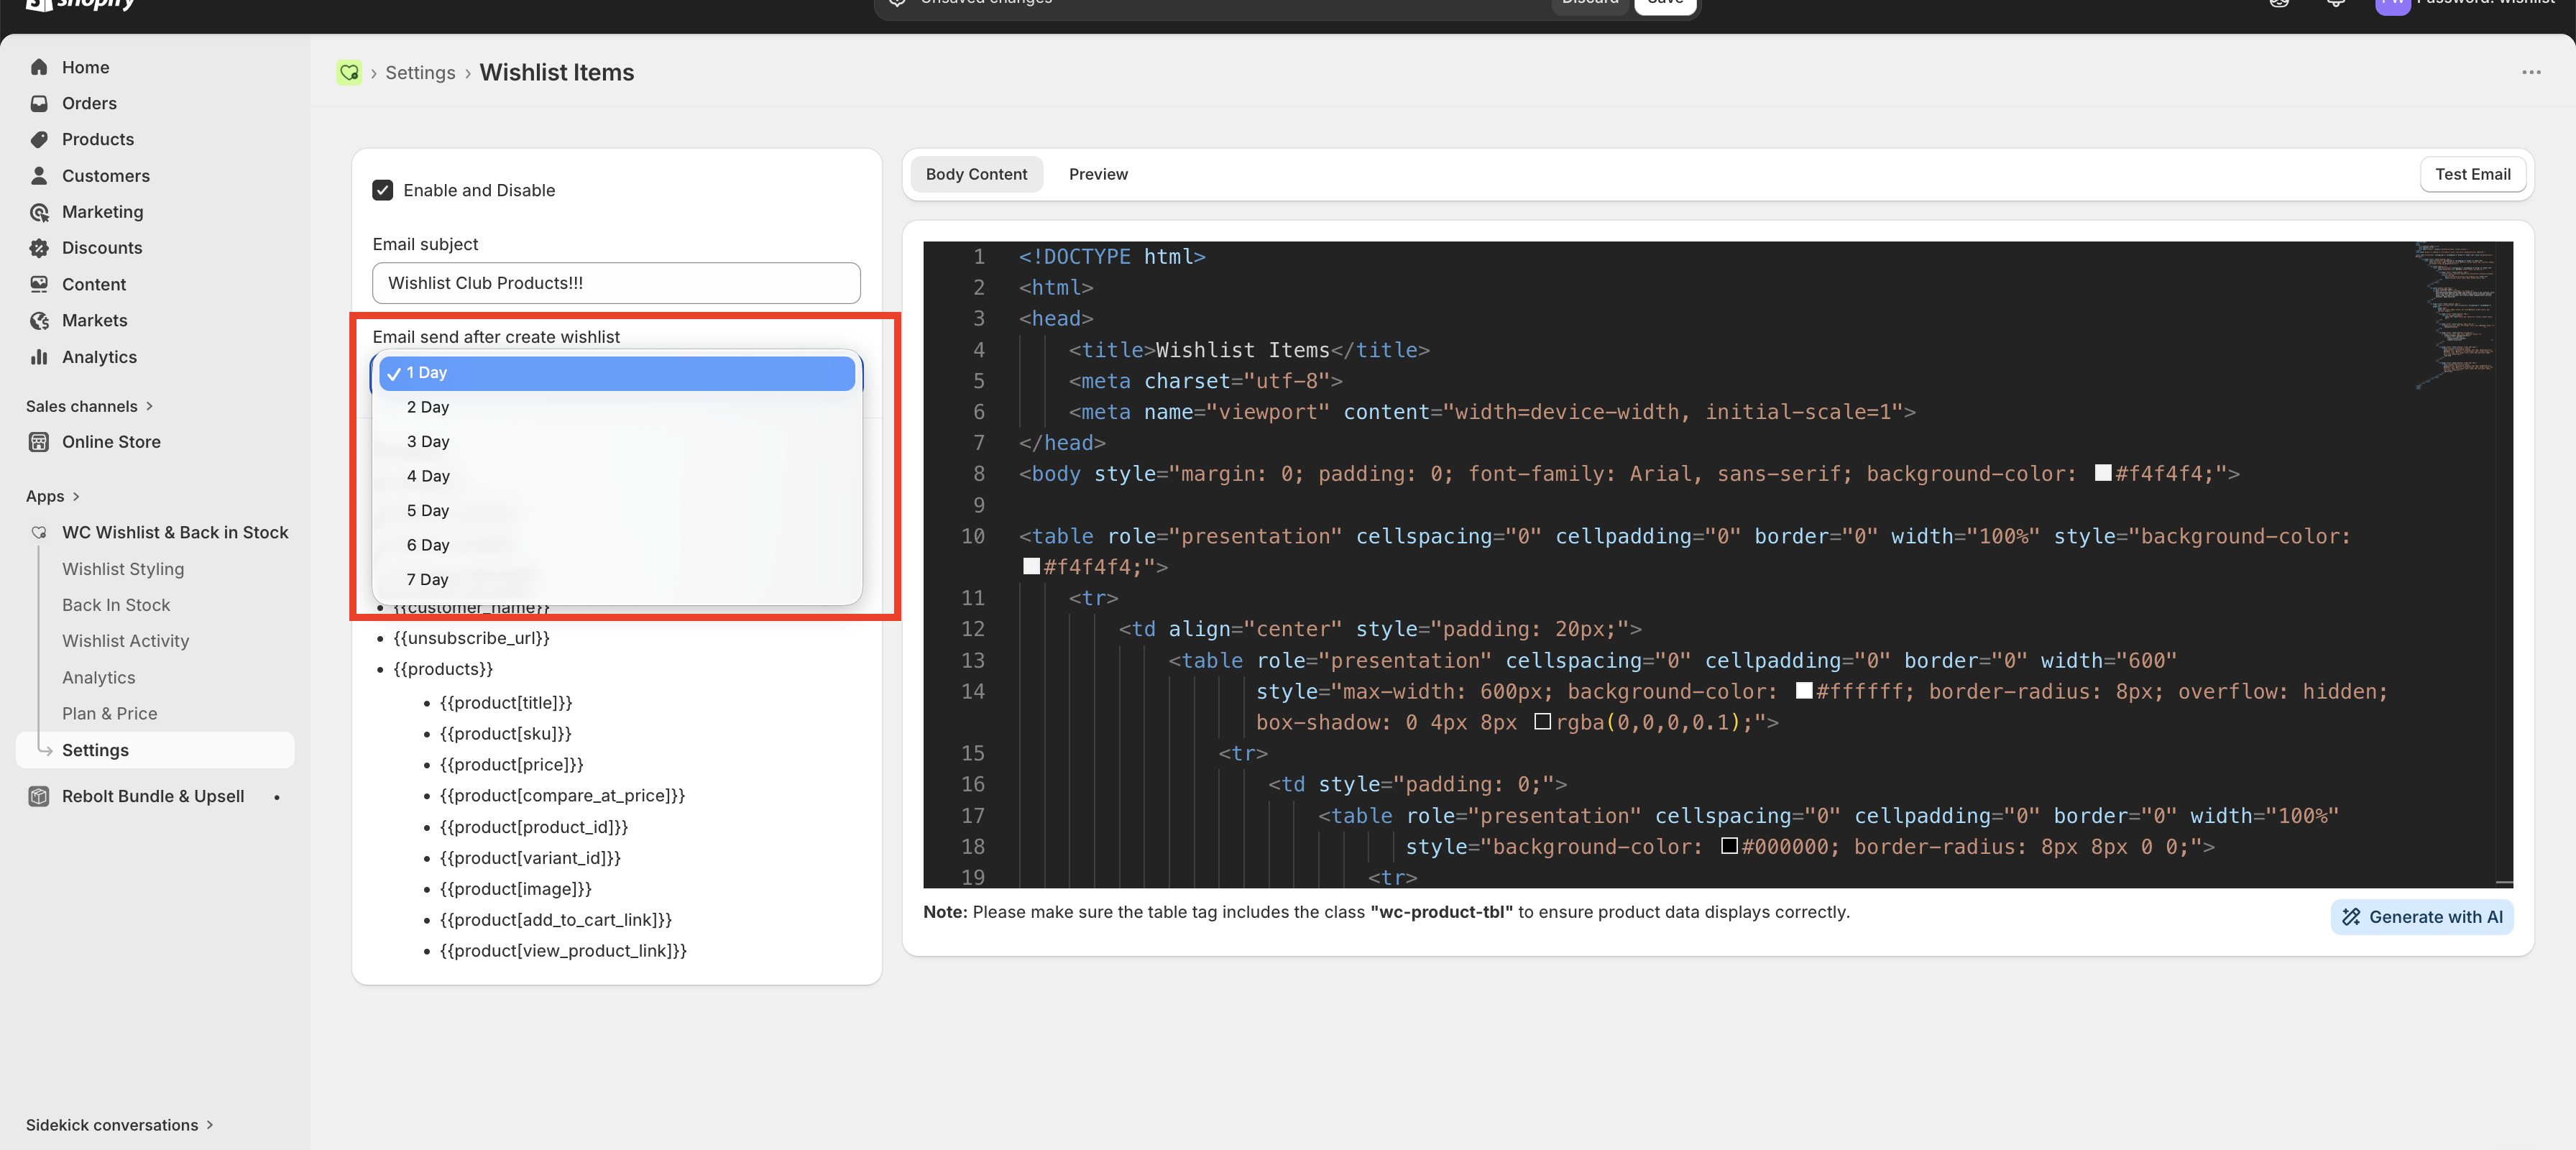Choose 4 Day from the dropdown
The image size is (2576, 1150).
point(616,476)
